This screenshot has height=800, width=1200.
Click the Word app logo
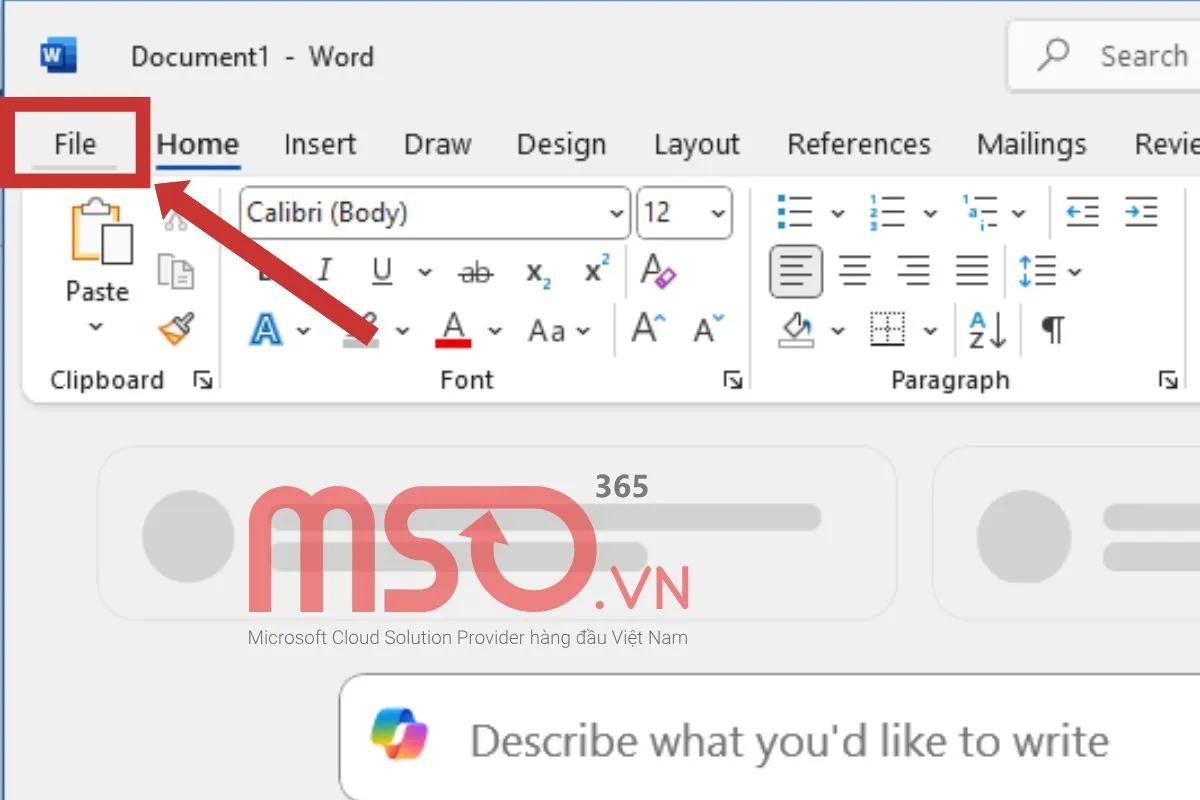pos(58,55)
